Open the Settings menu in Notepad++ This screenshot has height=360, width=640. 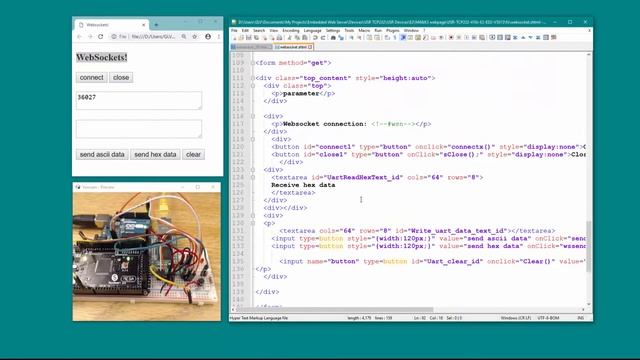click(333, 31)
